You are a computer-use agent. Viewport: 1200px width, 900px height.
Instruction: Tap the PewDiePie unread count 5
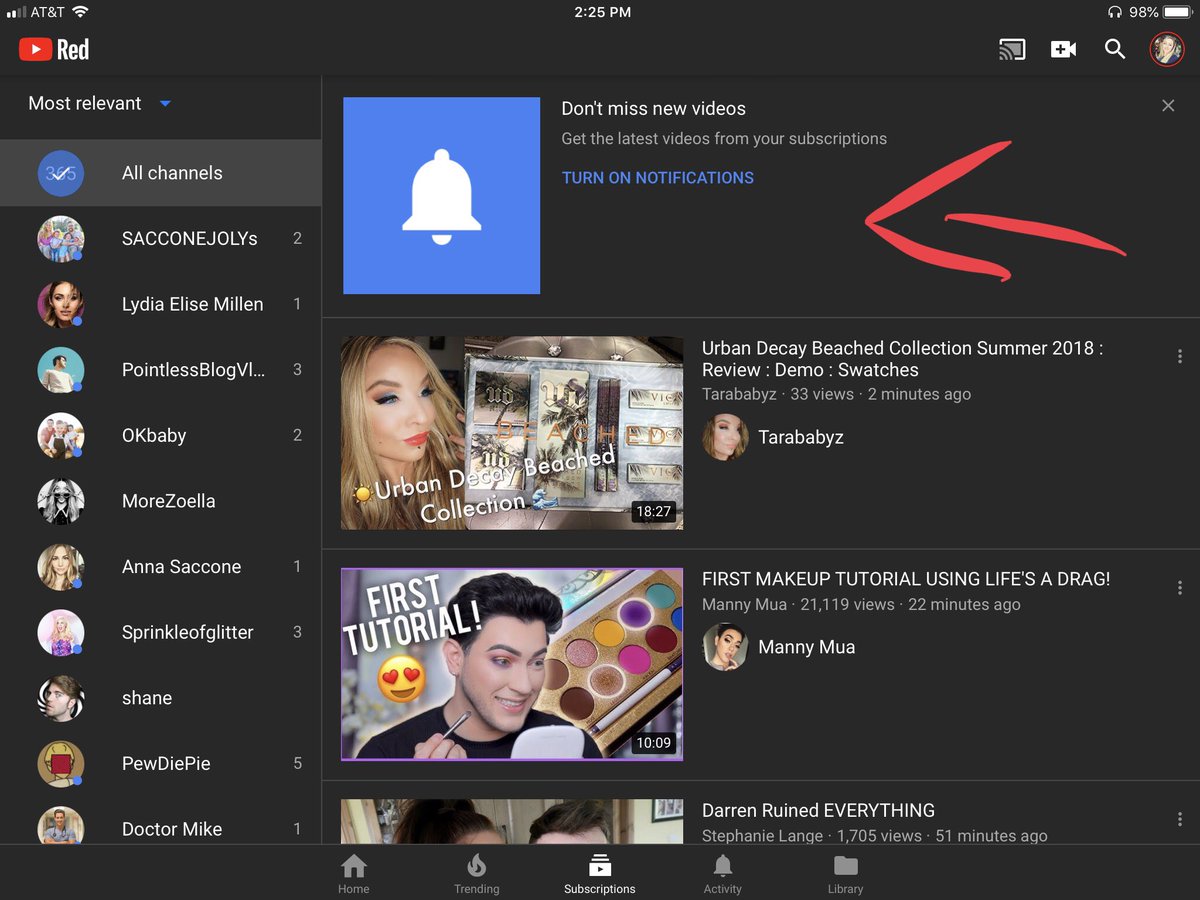297,763
